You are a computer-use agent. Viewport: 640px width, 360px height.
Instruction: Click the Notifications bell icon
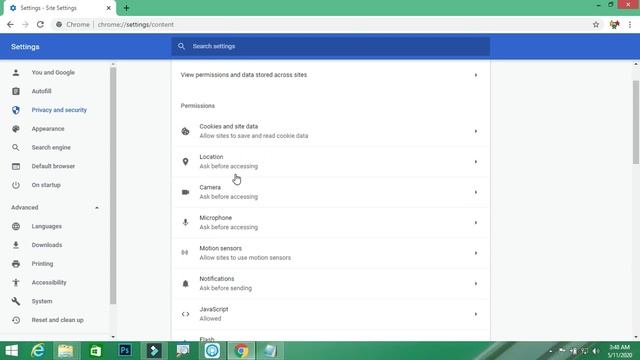[185, 283]
